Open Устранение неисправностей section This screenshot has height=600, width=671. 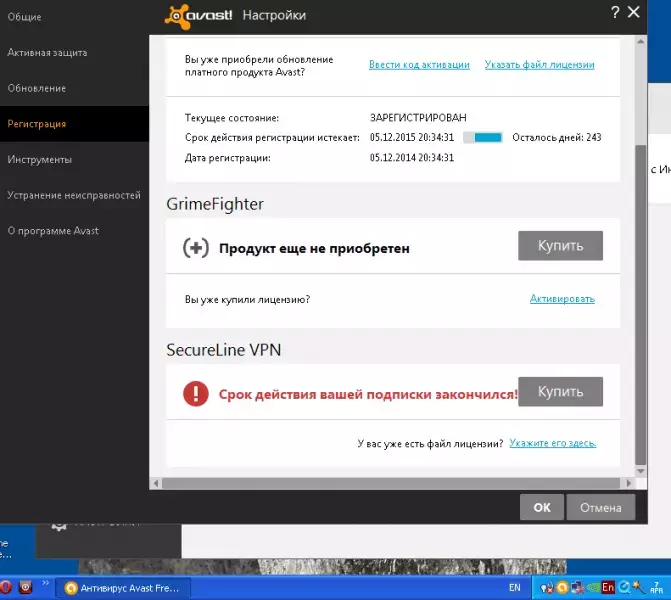[74, 195]
